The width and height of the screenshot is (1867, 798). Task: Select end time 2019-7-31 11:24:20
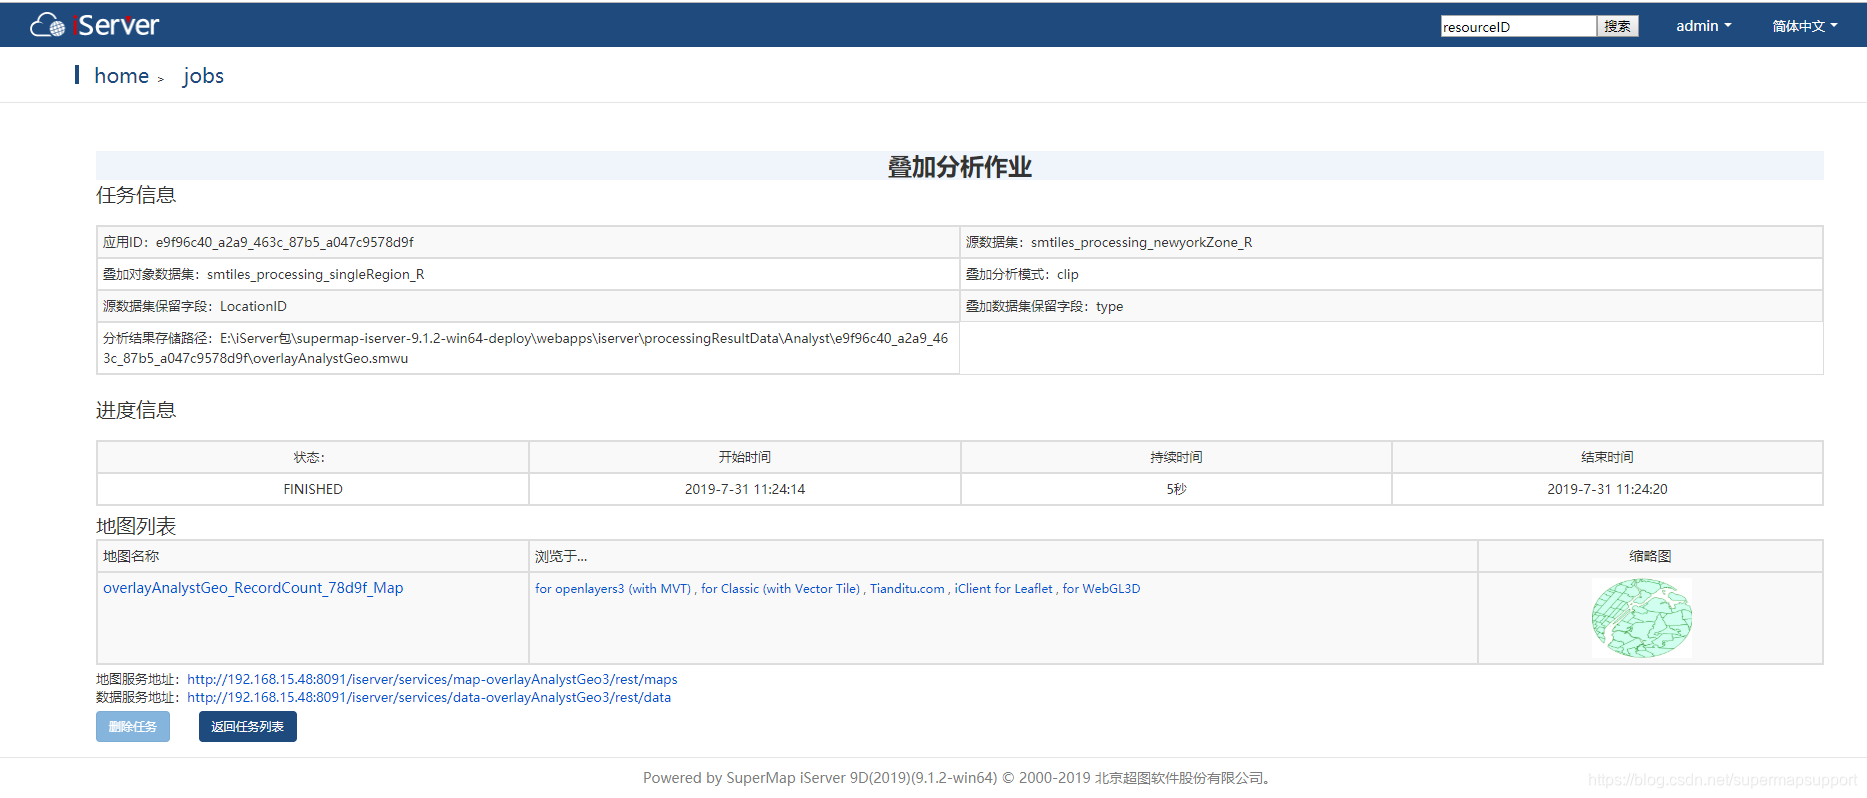(x=1607, y=489)
